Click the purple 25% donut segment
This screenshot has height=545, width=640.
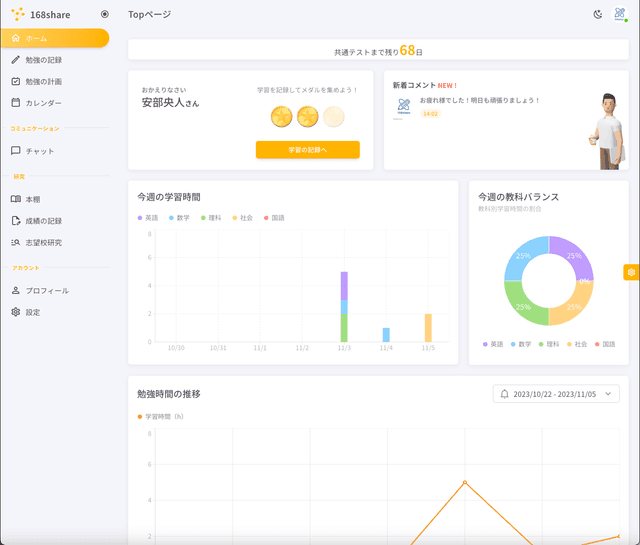click(574, 256)
